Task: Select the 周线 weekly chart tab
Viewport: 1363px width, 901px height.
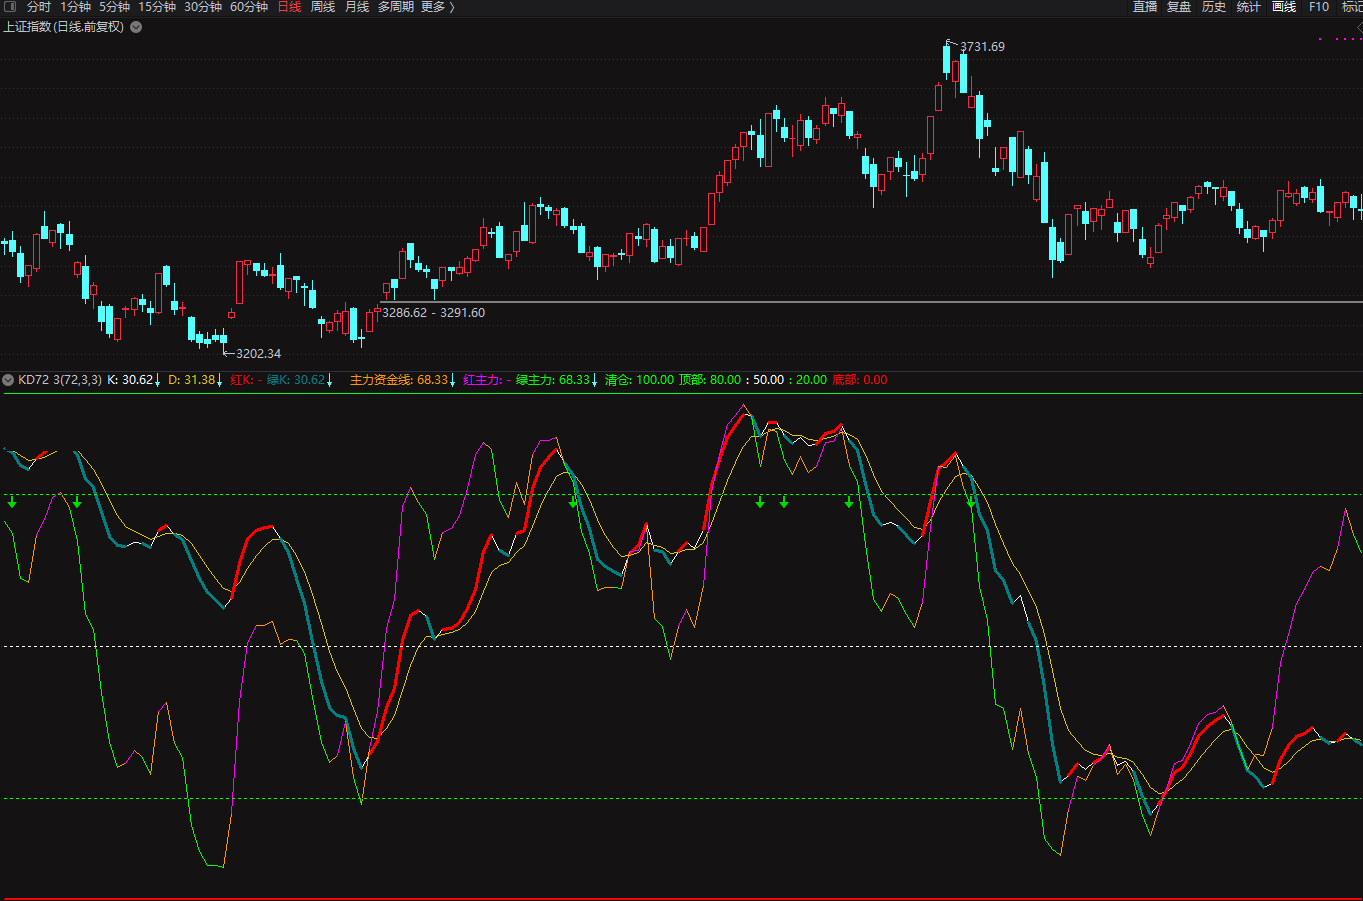Action: click(323, 7)
